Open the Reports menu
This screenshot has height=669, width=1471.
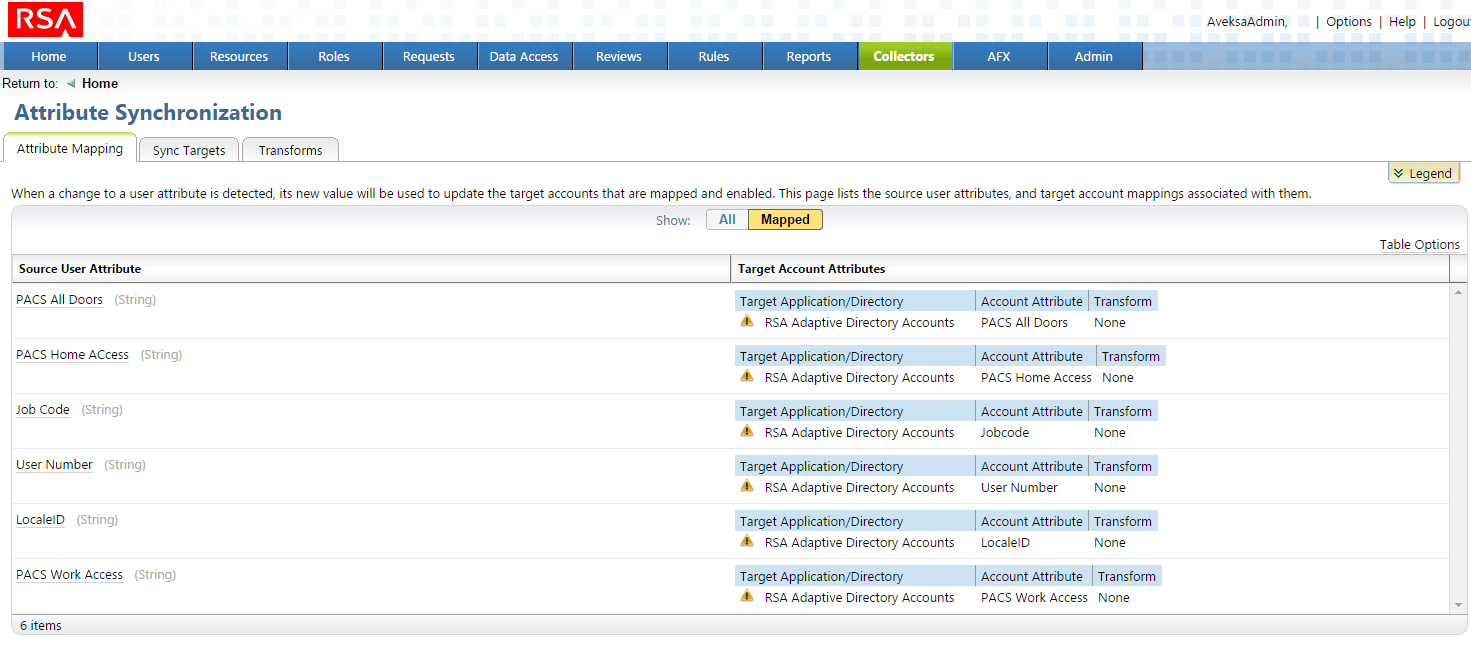809,56
